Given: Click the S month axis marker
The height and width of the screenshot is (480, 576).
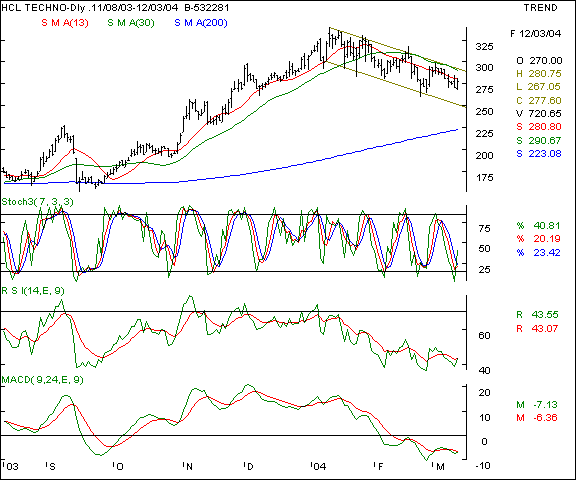Looking at the screenshot, I should tap(51, 466).
